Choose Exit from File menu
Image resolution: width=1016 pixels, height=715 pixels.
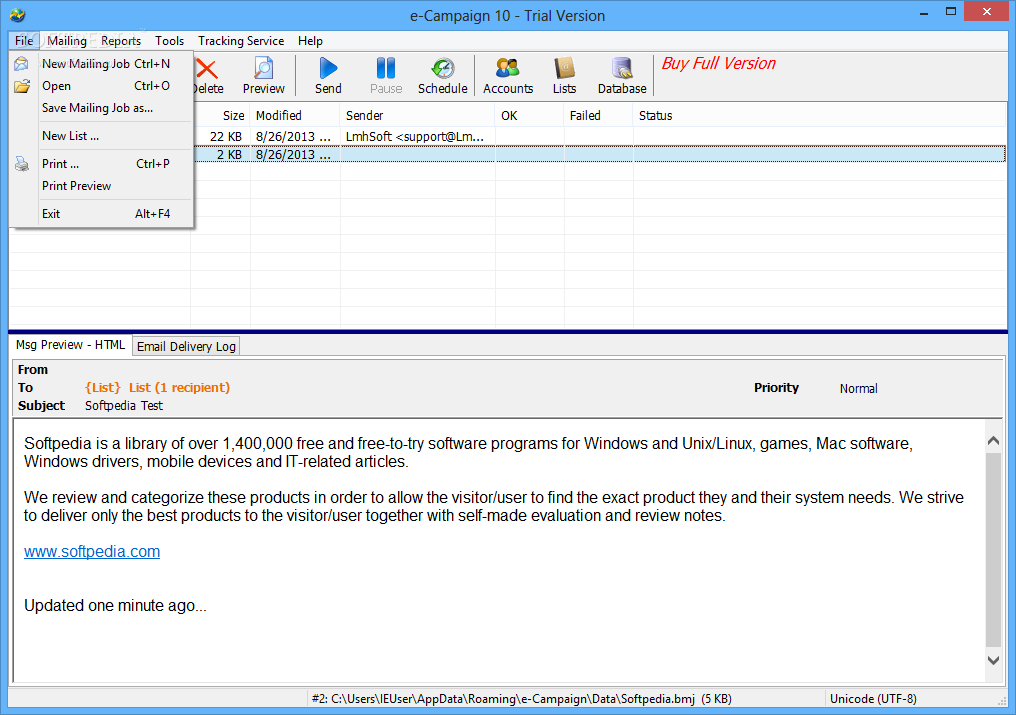[102, 214]
